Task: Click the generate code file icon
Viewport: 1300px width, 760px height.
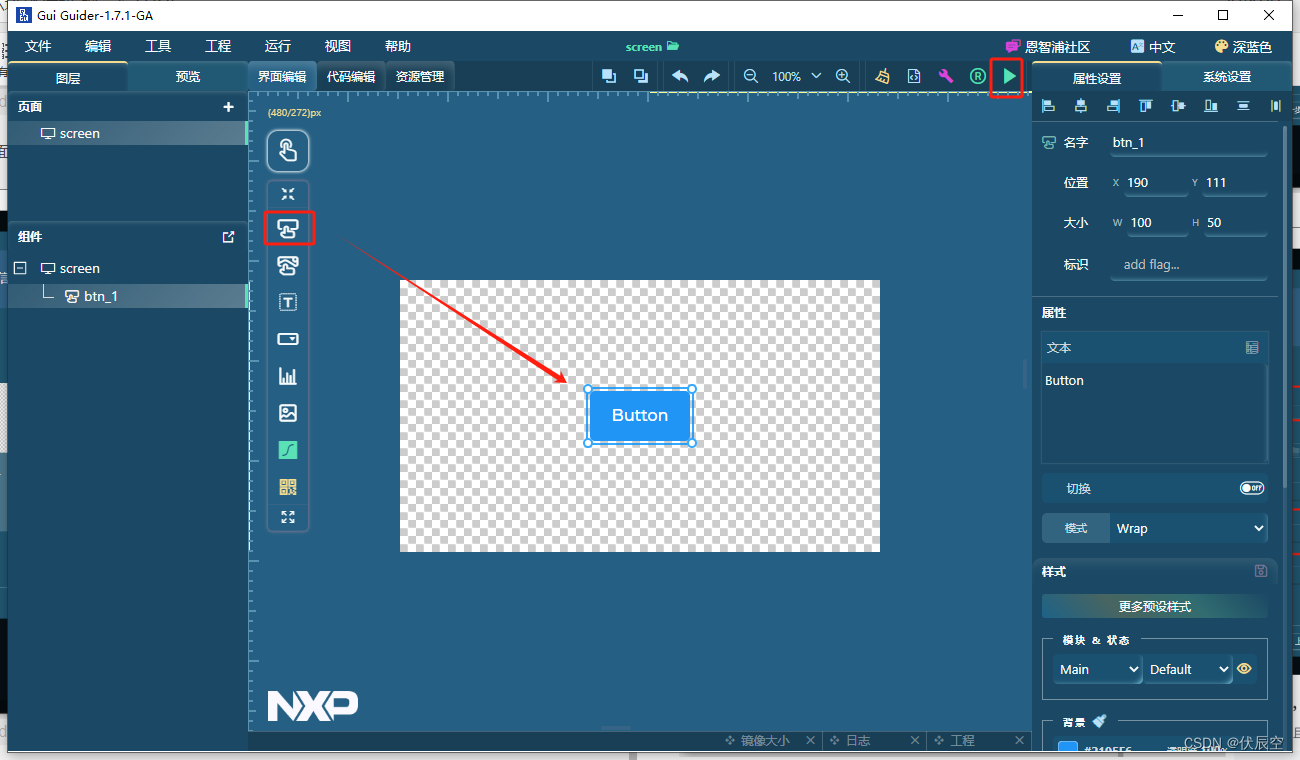Action: click(914, 76)
